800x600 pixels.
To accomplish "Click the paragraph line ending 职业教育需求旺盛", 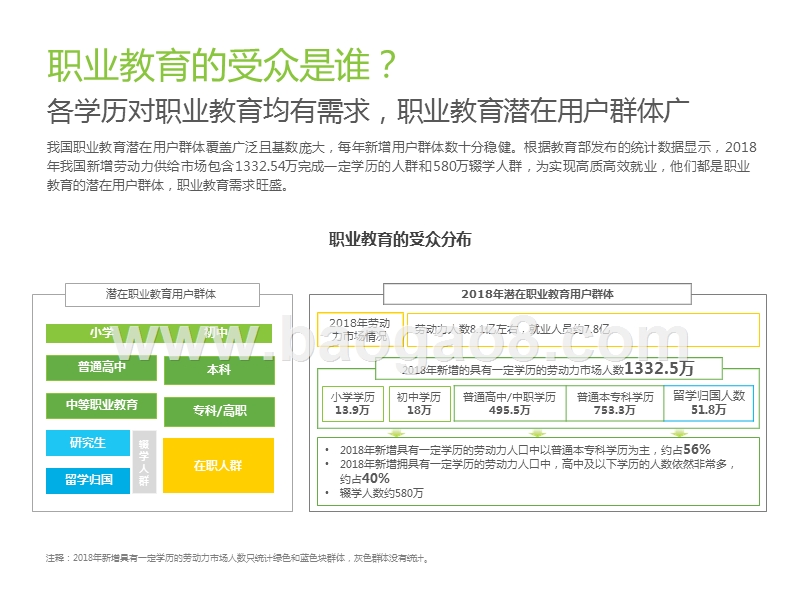I will point(168,185).
